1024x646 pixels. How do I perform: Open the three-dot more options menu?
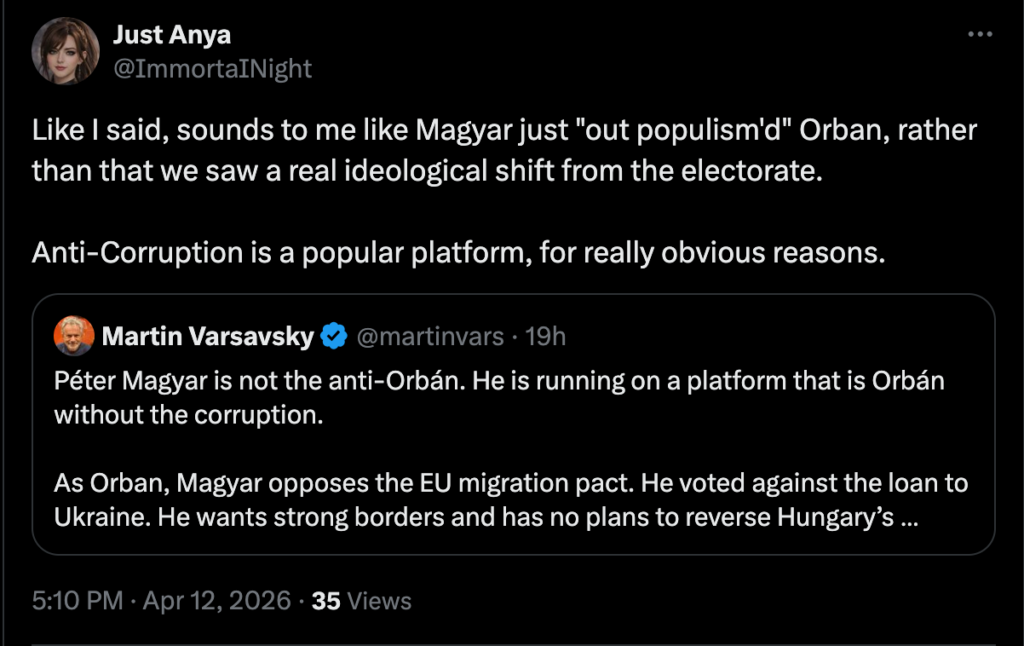pos(980,34)
